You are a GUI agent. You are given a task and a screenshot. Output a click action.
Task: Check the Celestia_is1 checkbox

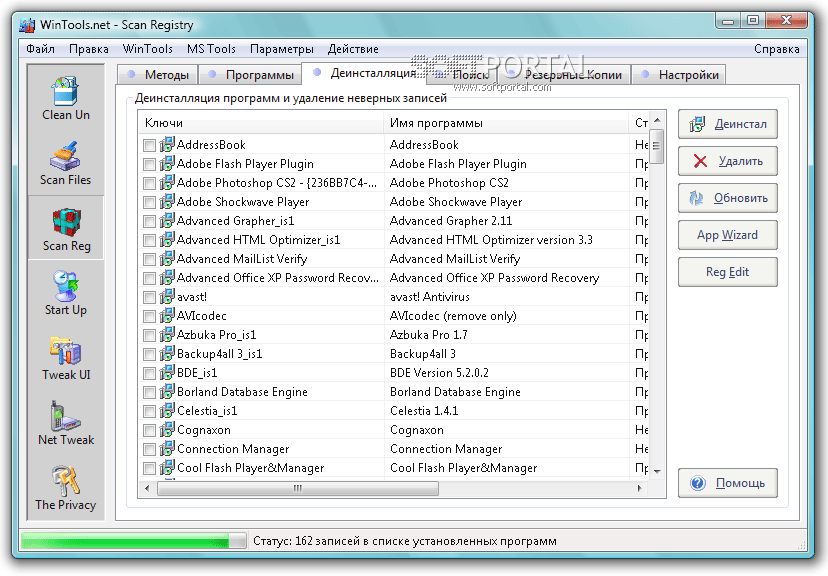149,411
